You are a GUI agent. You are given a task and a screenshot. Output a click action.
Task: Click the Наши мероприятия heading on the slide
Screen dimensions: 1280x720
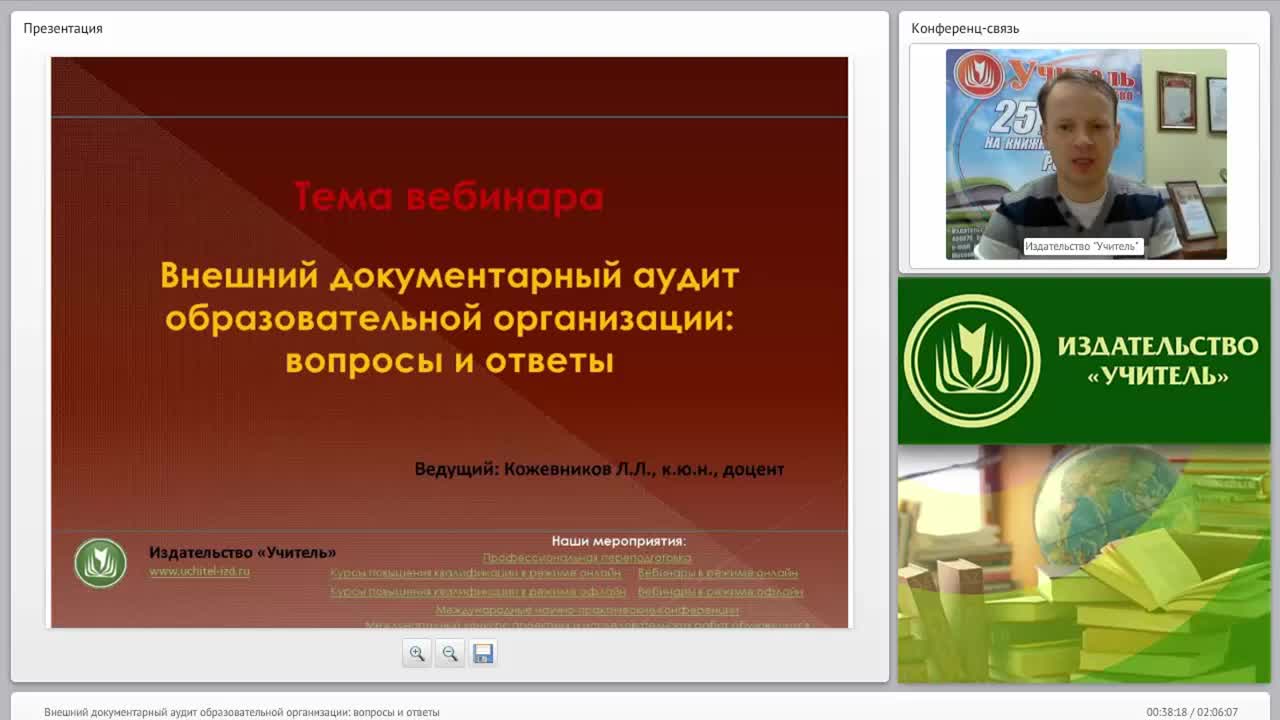[x=619, y=541]
